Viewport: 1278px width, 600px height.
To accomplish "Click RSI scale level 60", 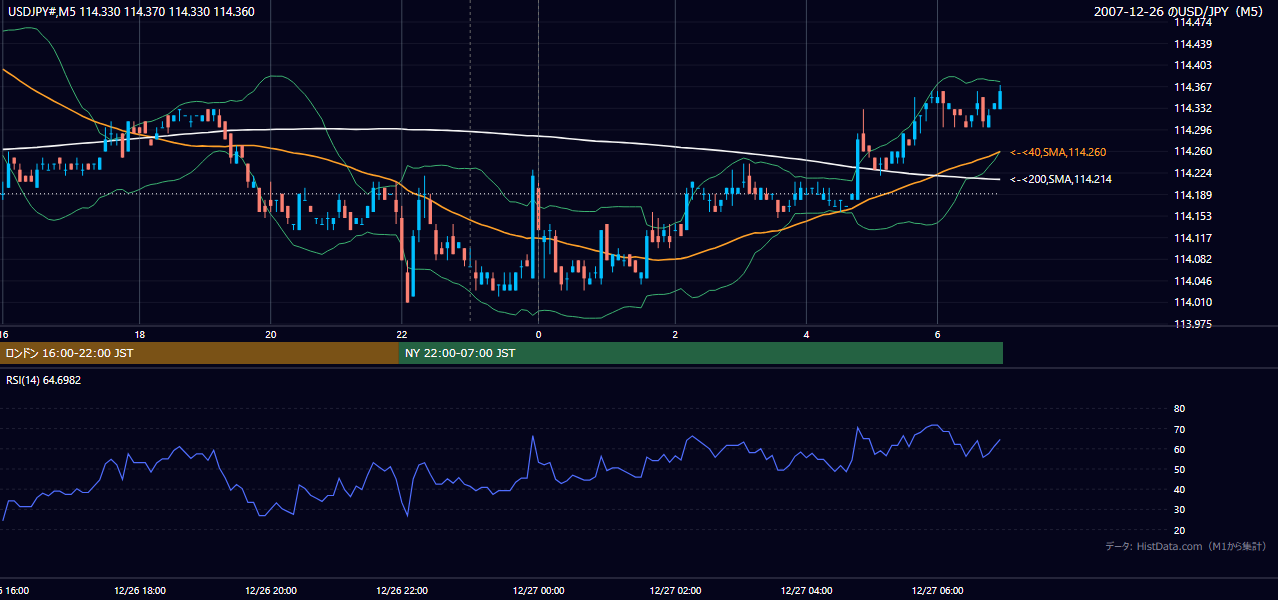I will tap(1179, 450).
